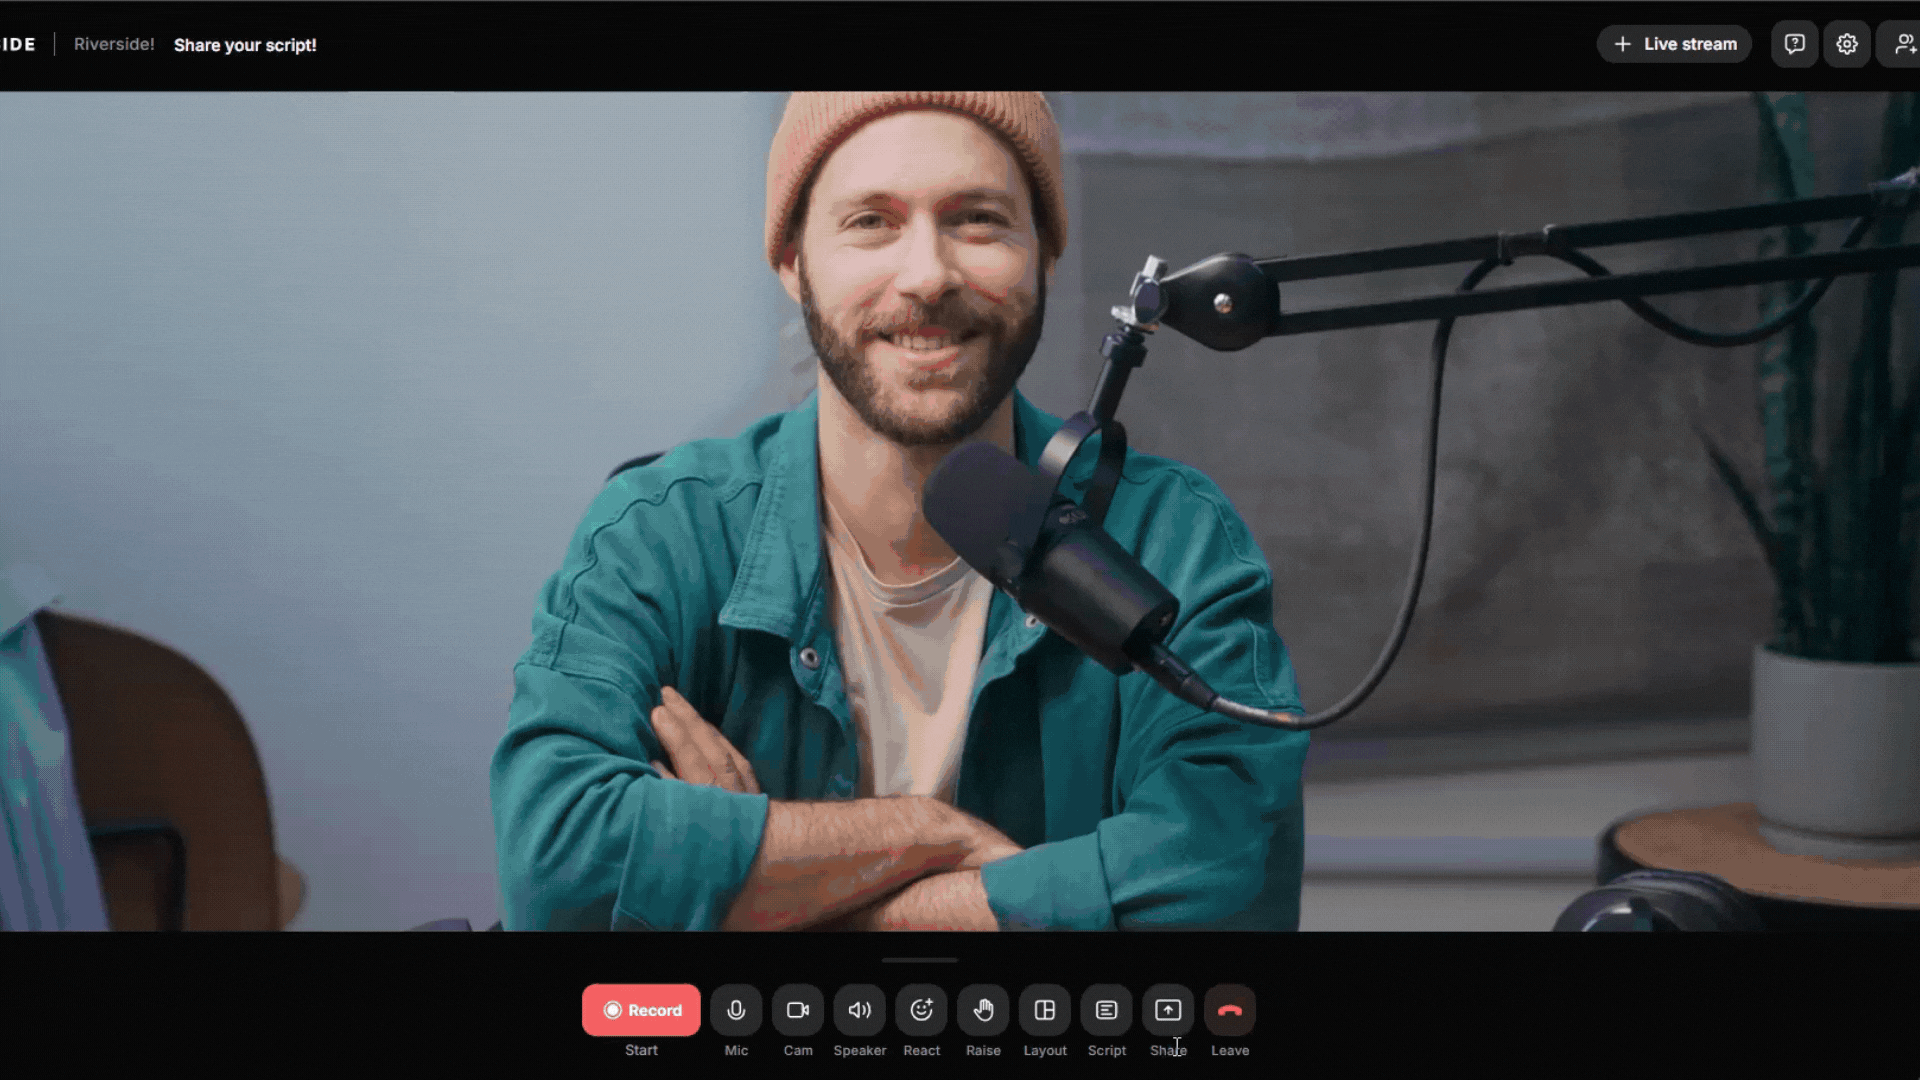
Task: Open the React emoji picker
Action: [x=921, y=1010]
